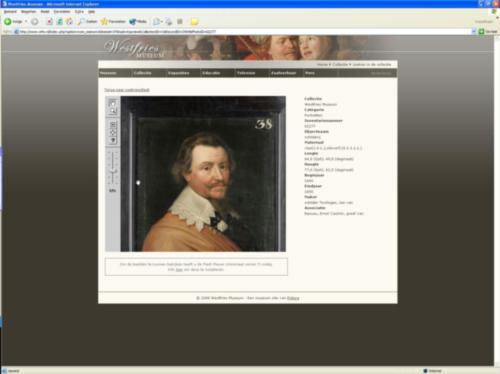Expand the Mail button dropdown arrow
This screenshot has height=374, width=500.
coord(162,21)
